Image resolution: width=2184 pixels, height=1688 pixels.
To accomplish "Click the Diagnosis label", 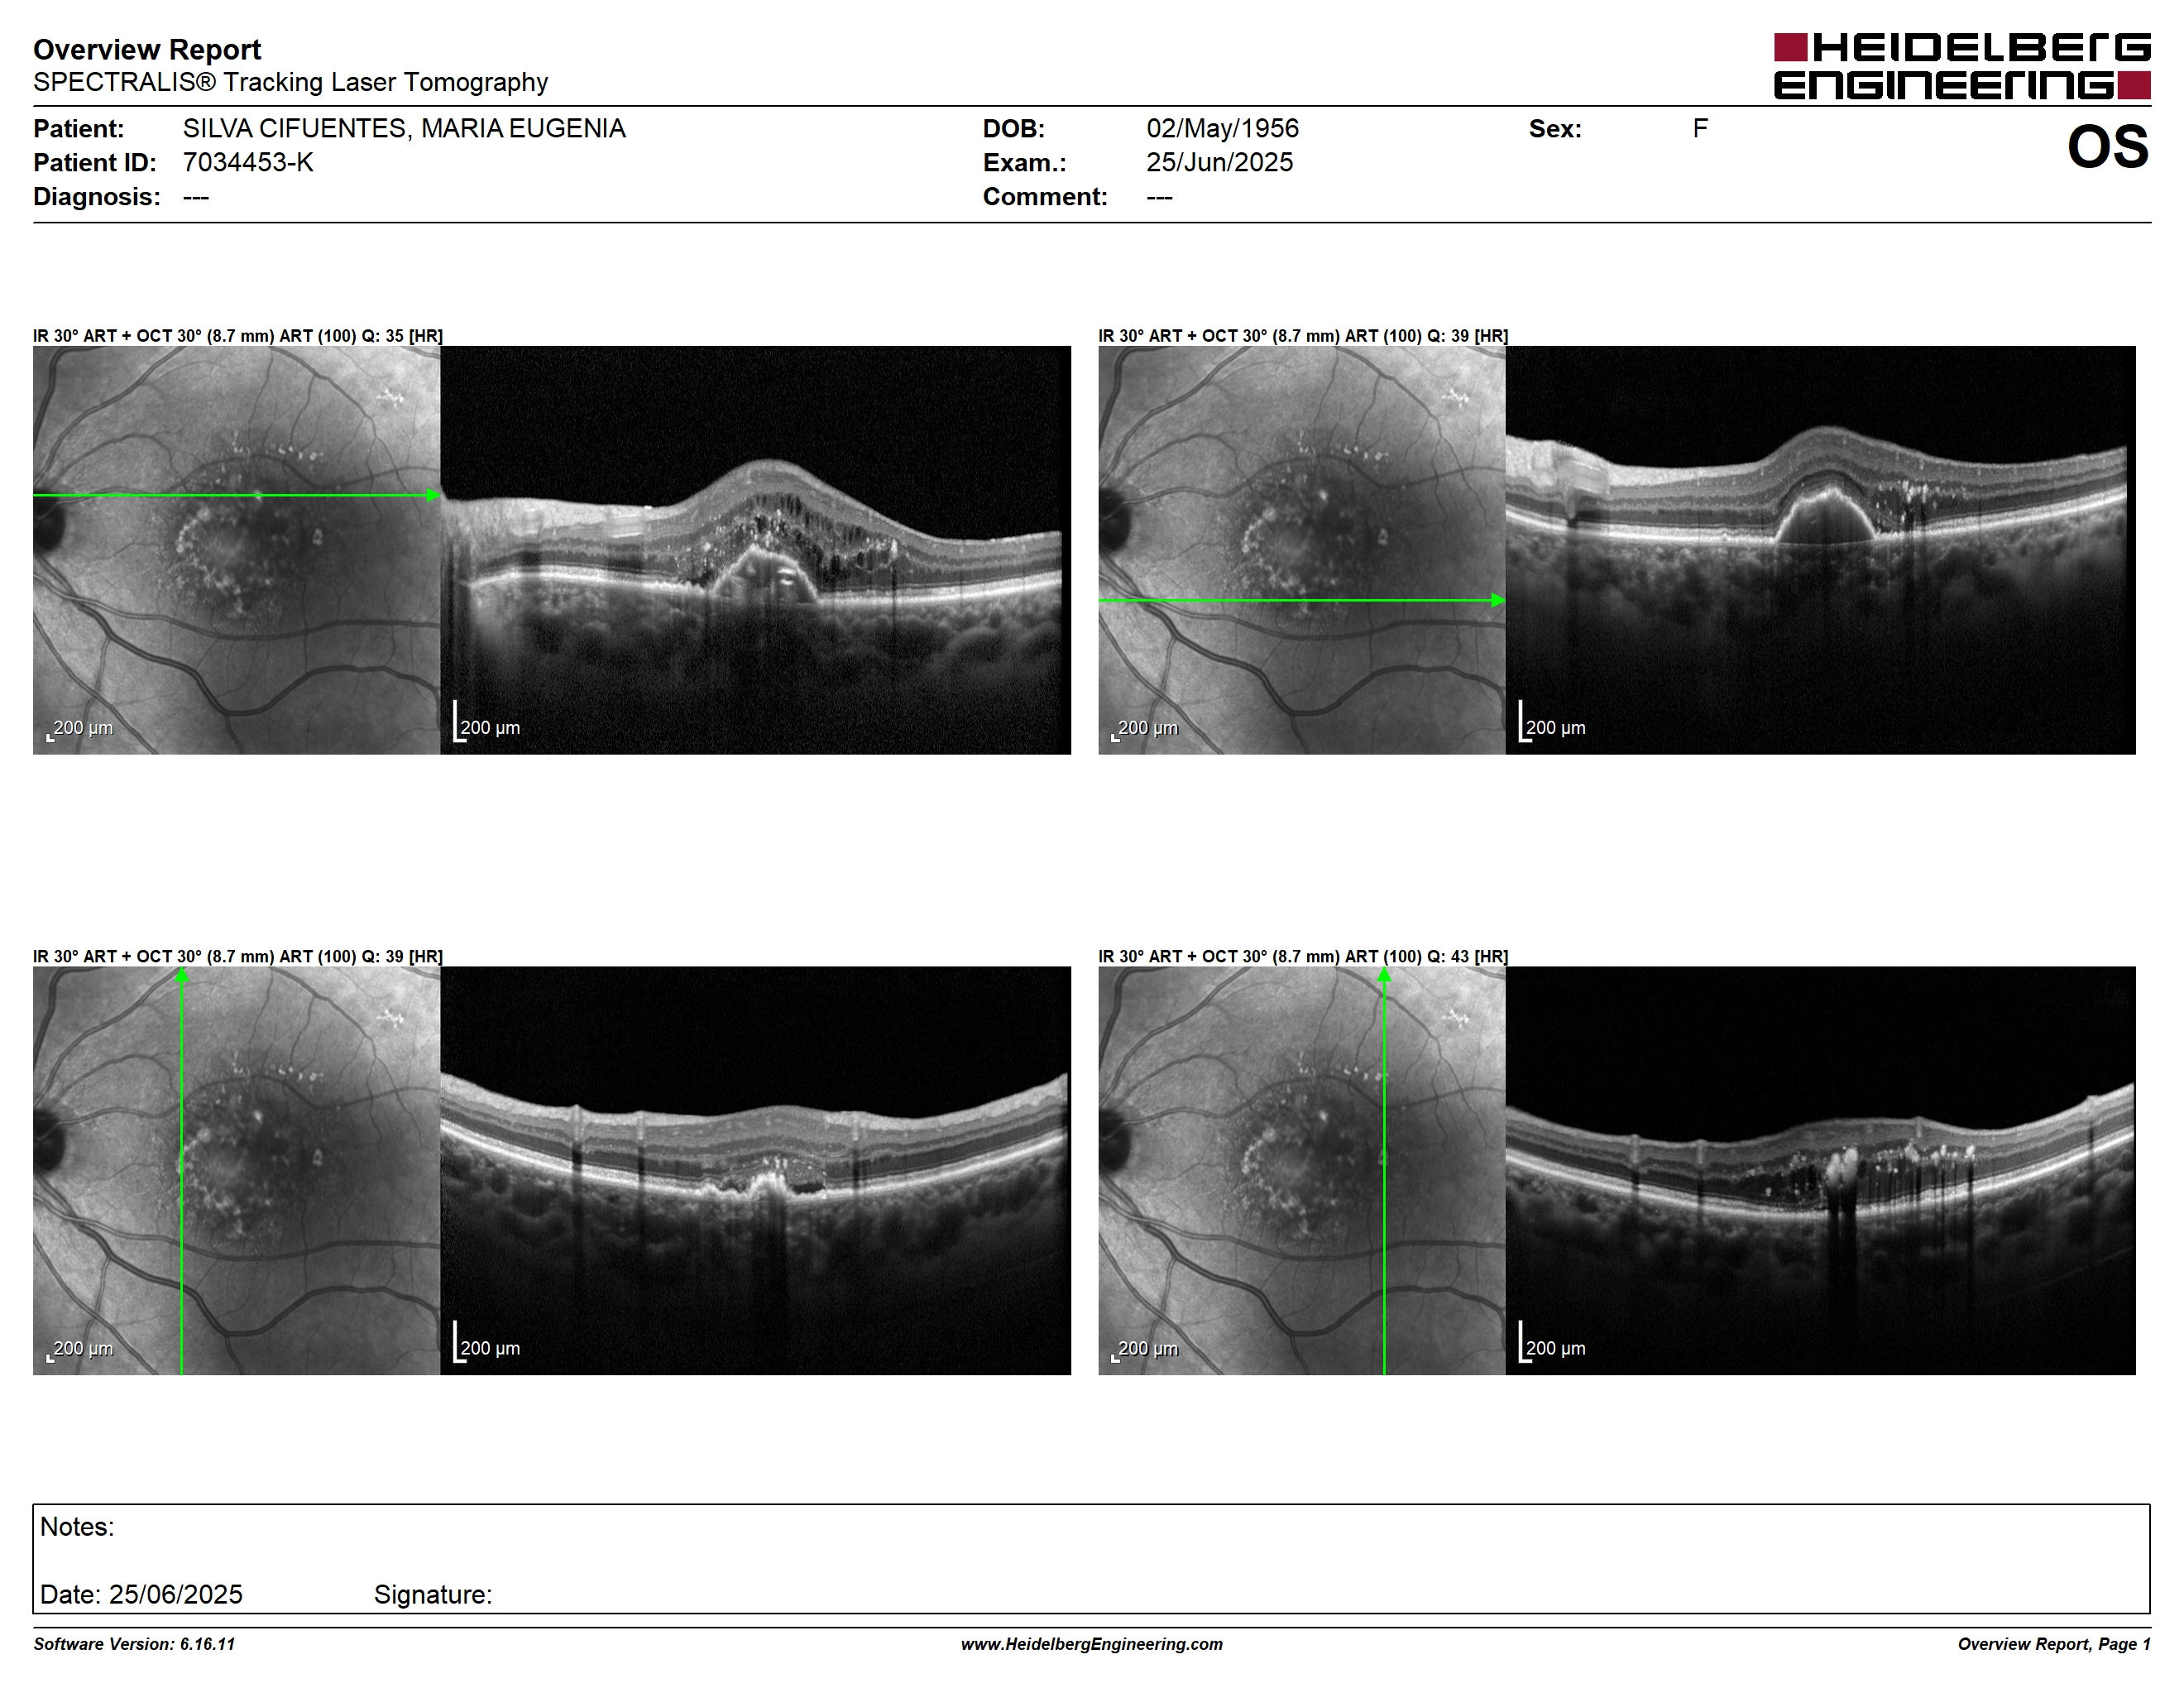I will coord(96,196).
